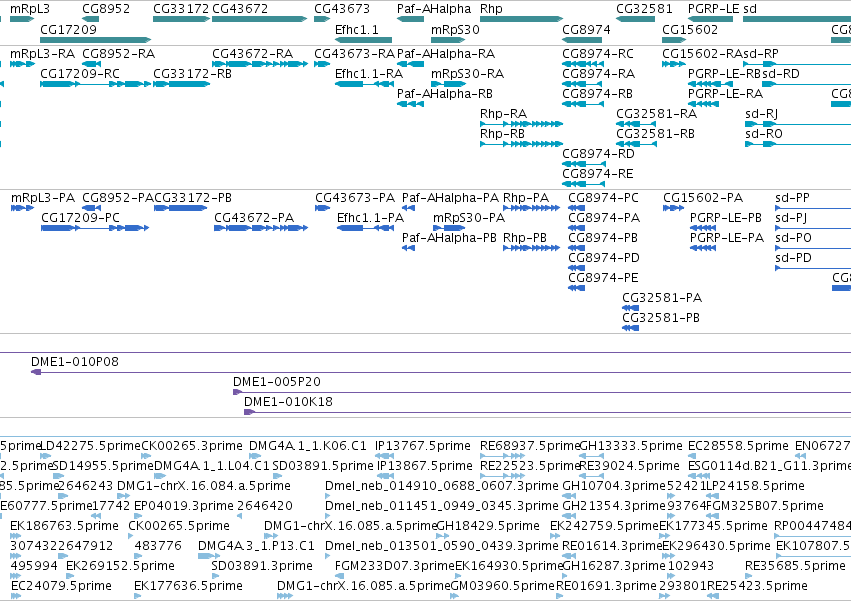
Task: Click protein mRpS30-PA
Action: pyautogui.click(x=469, y=218)
